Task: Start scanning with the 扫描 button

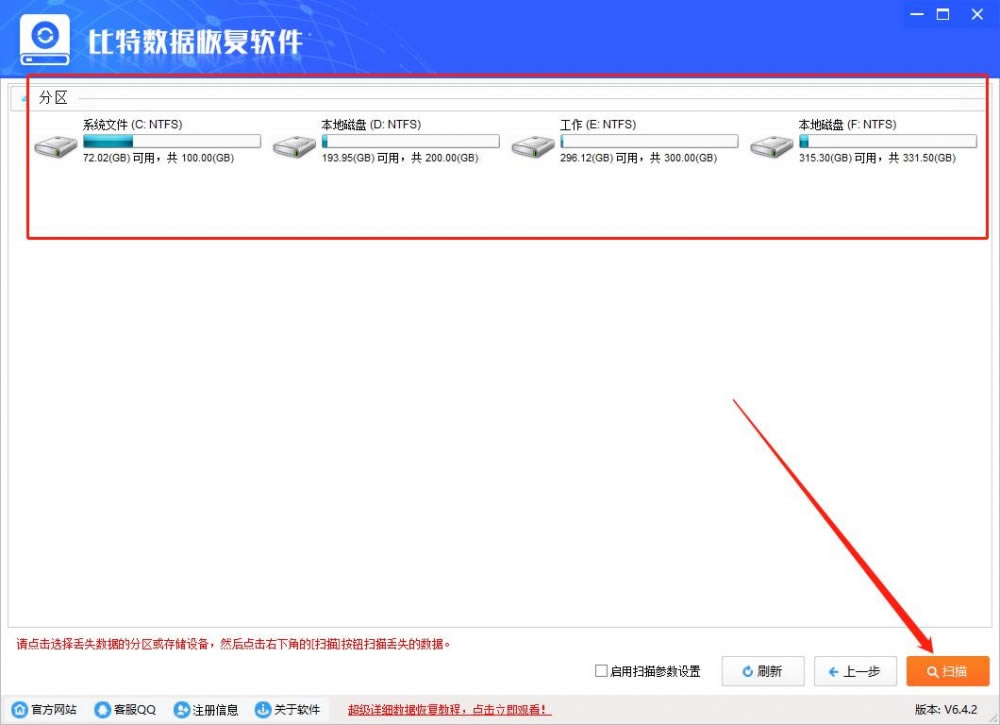Action: 947,671
